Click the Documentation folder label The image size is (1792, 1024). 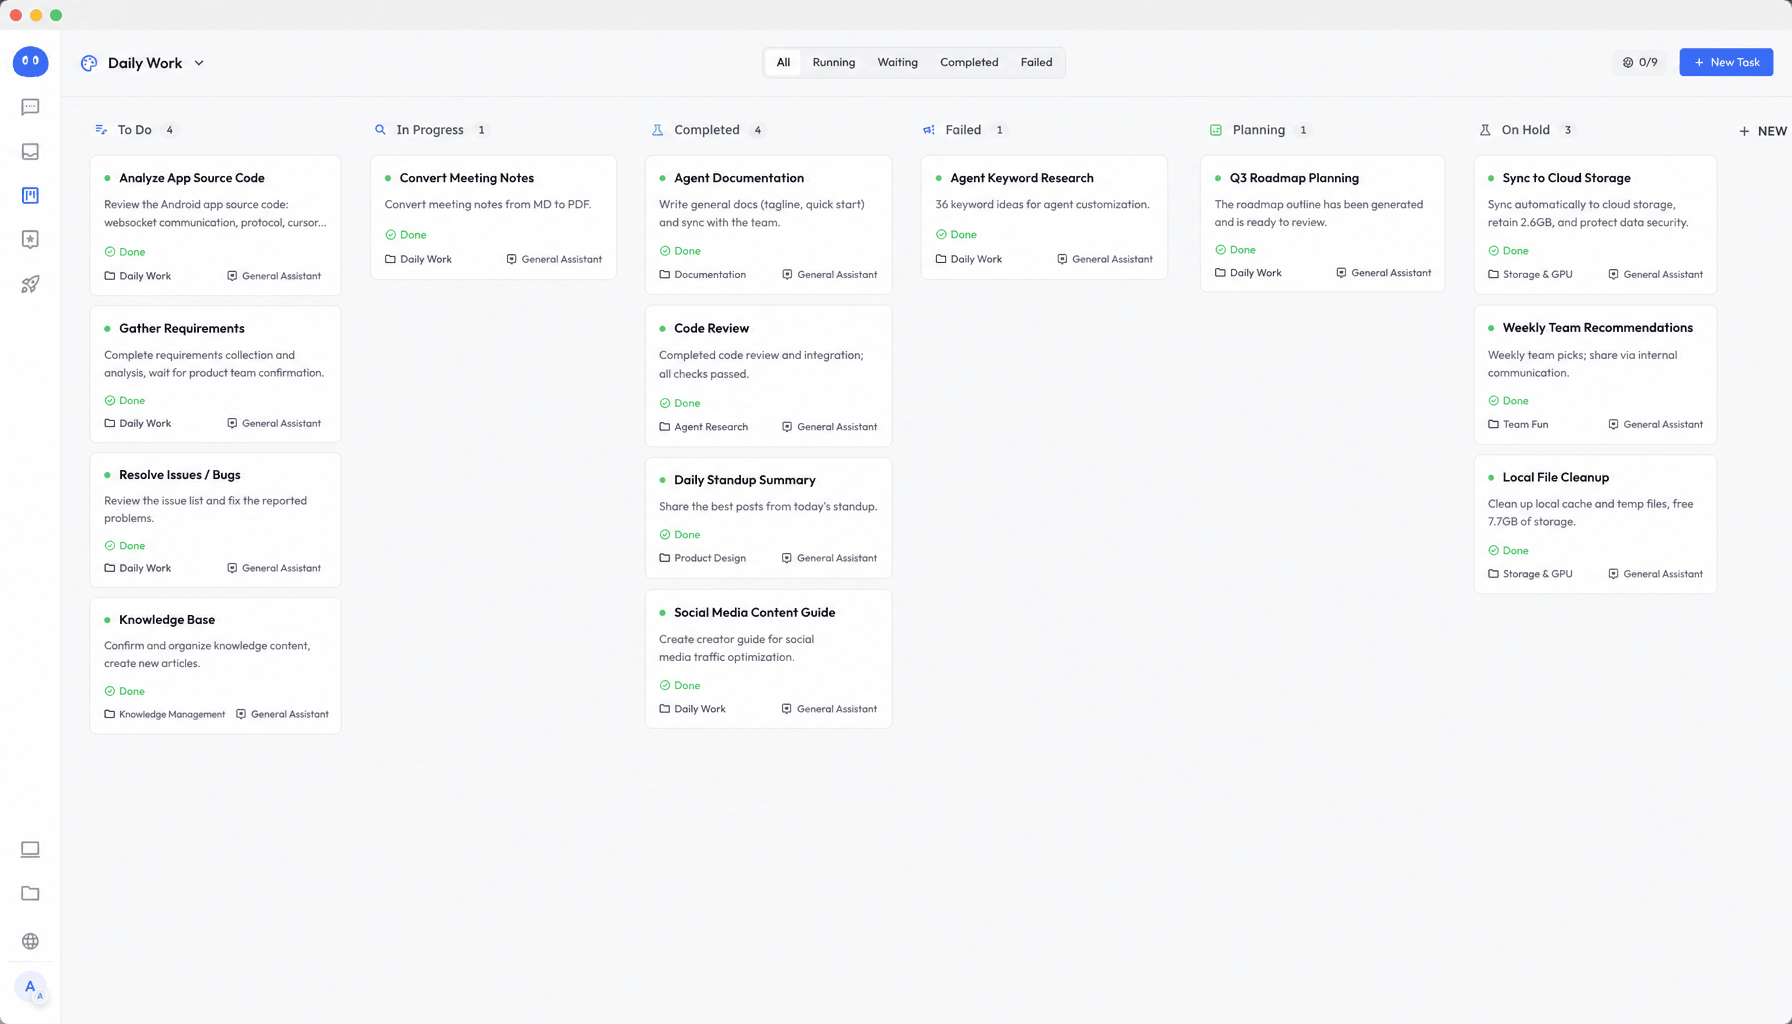(x=710, y=275)
